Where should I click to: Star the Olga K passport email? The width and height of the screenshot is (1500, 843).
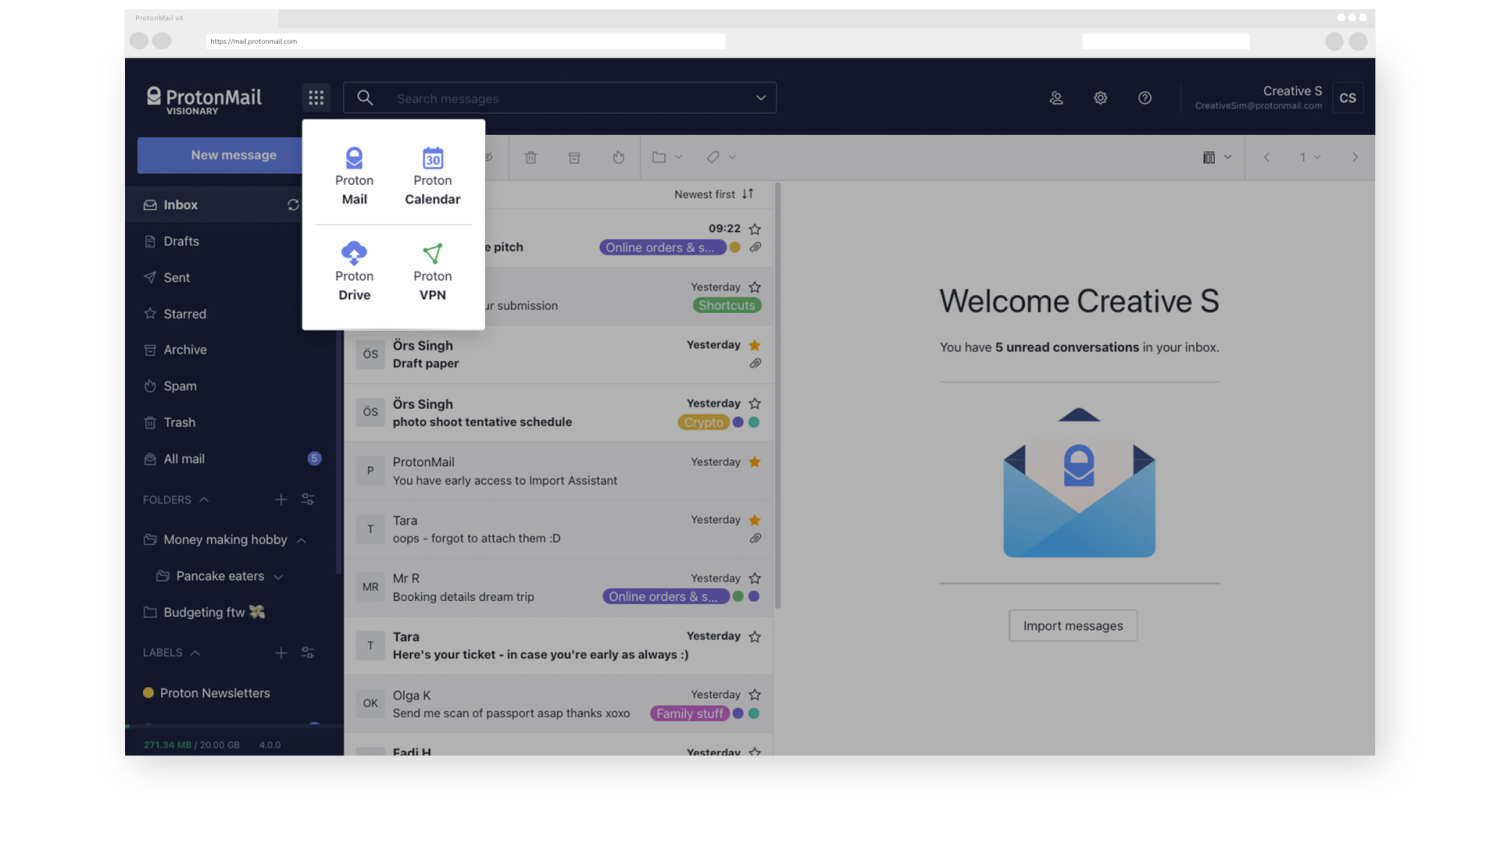pos(755,694)
